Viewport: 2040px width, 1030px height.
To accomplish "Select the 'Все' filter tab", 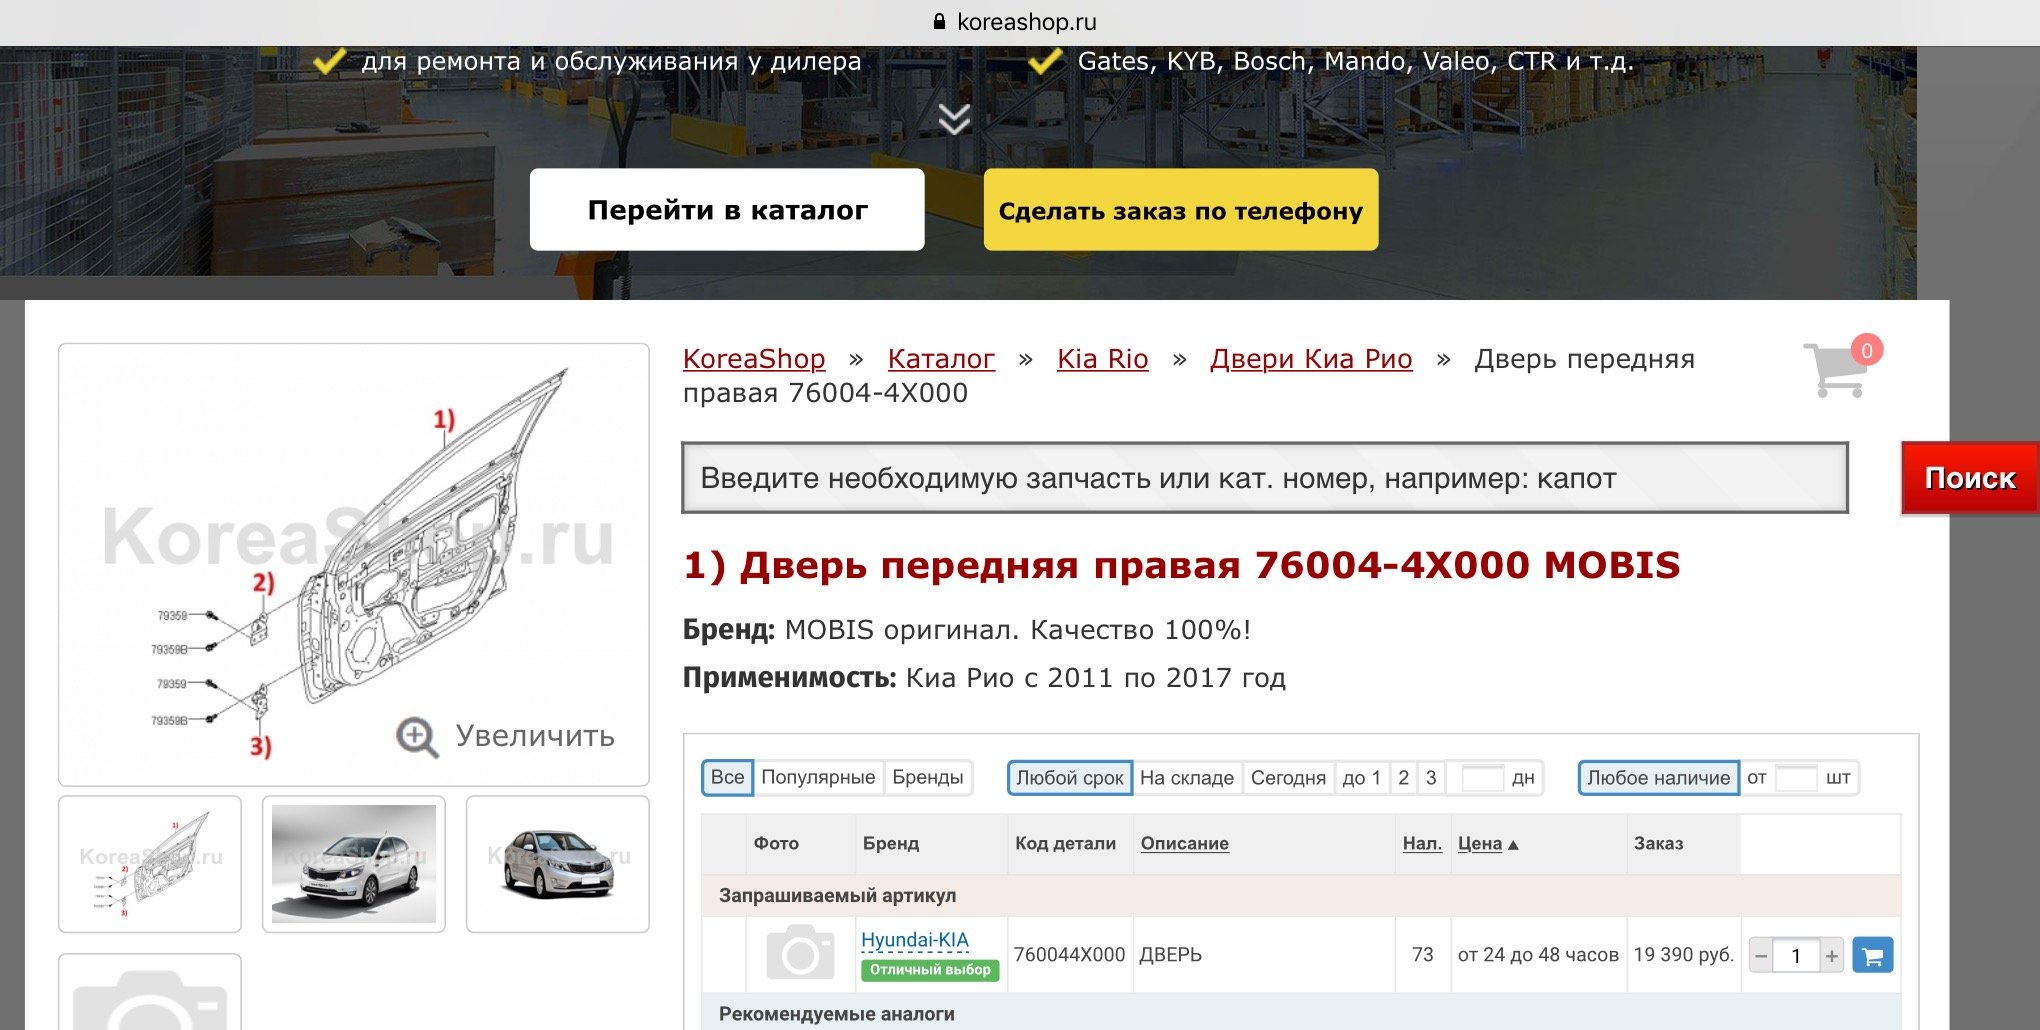I will click(x=727, y=777).
